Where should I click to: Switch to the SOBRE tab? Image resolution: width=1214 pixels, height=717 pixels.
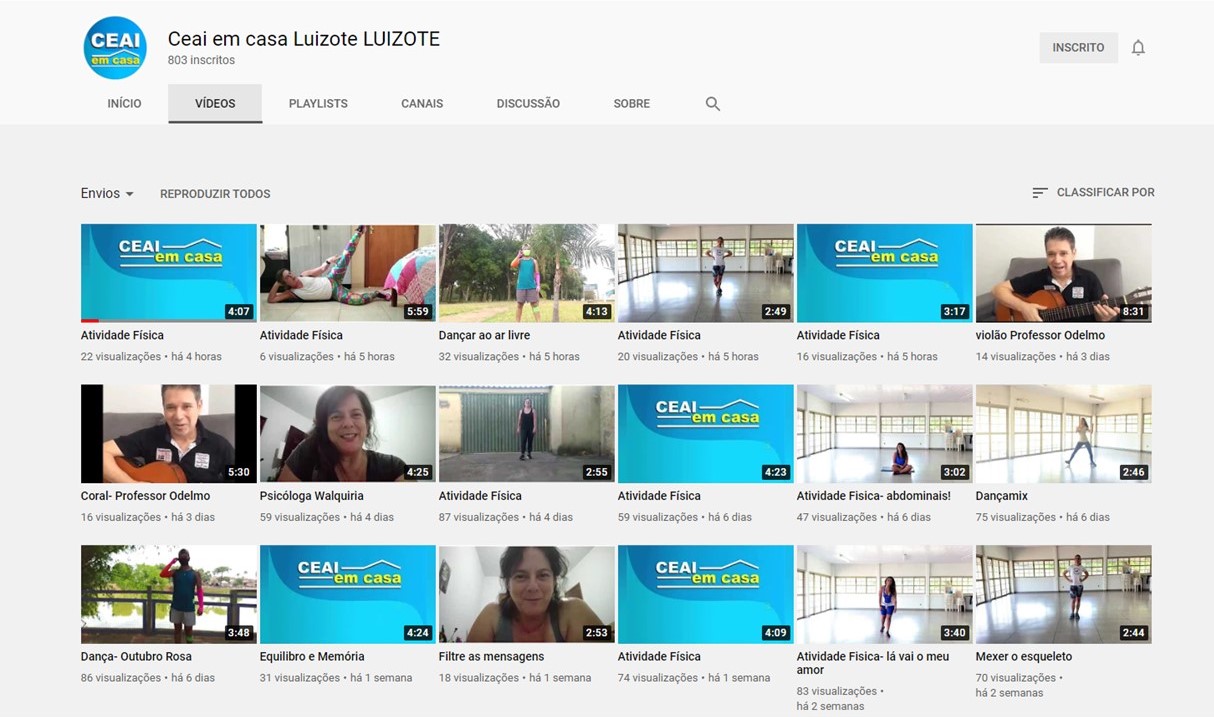[x=632, y=103]
